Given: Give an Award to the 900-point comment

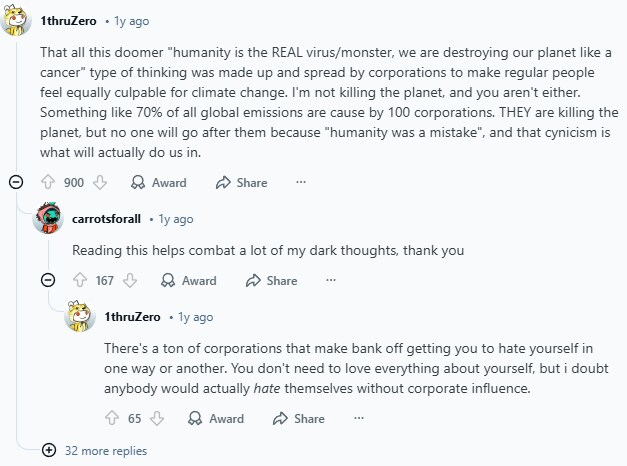Looking at the screenshot, I should (159, 183).
